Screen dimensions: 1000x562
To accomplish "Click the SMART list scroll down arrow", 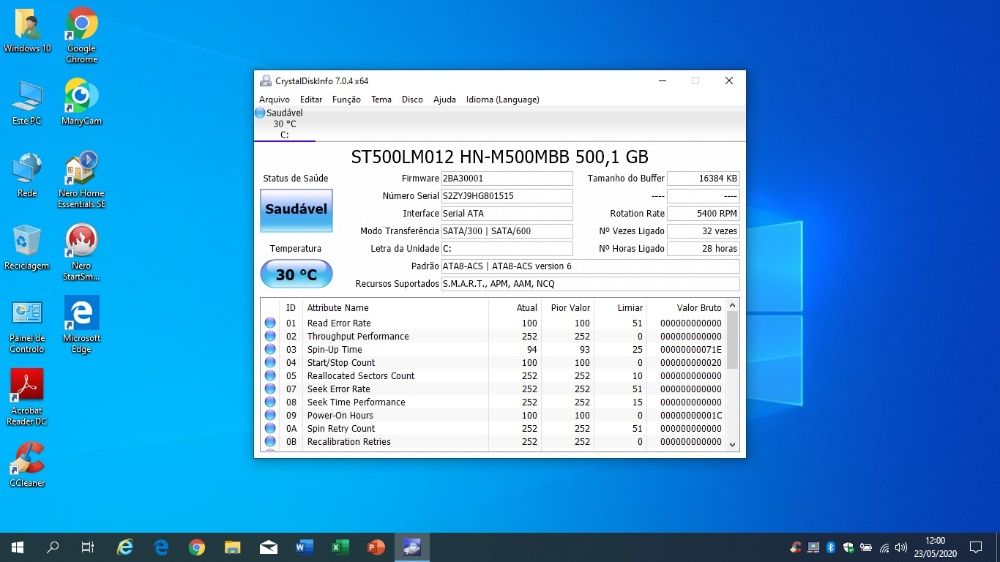I will [732, 445].
